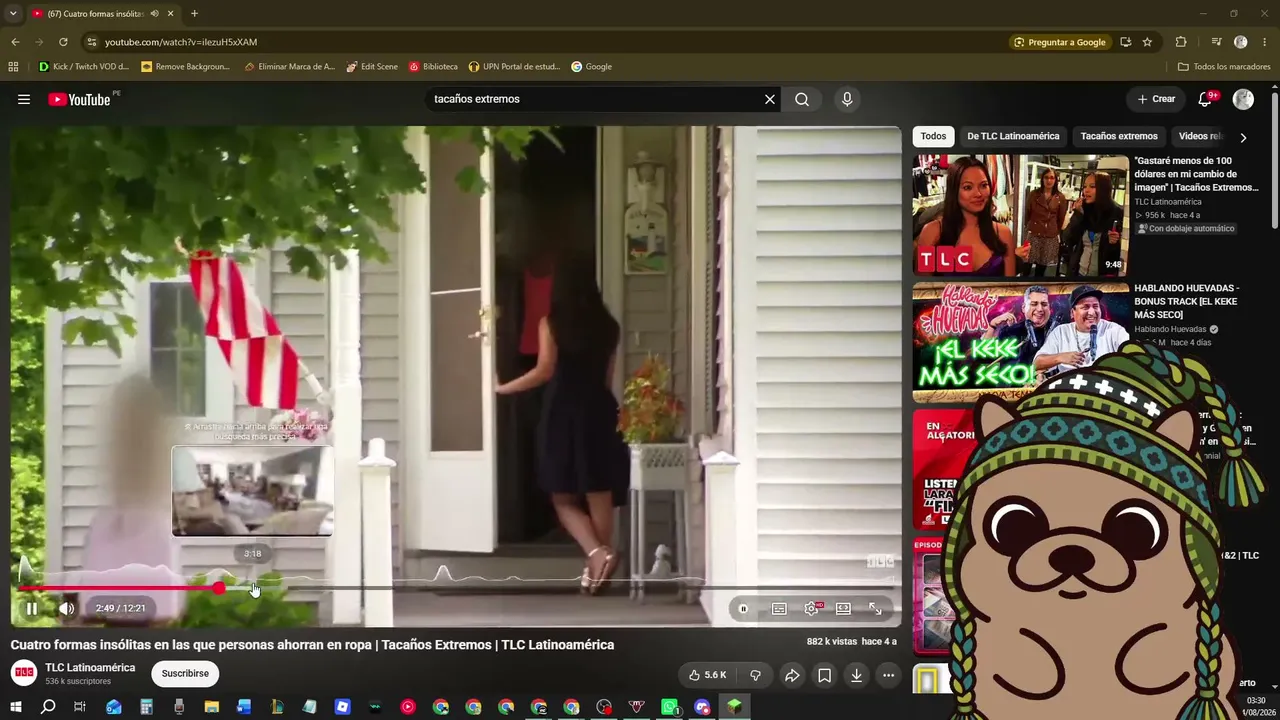1280x720 pixels.
Task: Turn on subtitles in the player
Action: pyautogui.click(x=779, y=608)
